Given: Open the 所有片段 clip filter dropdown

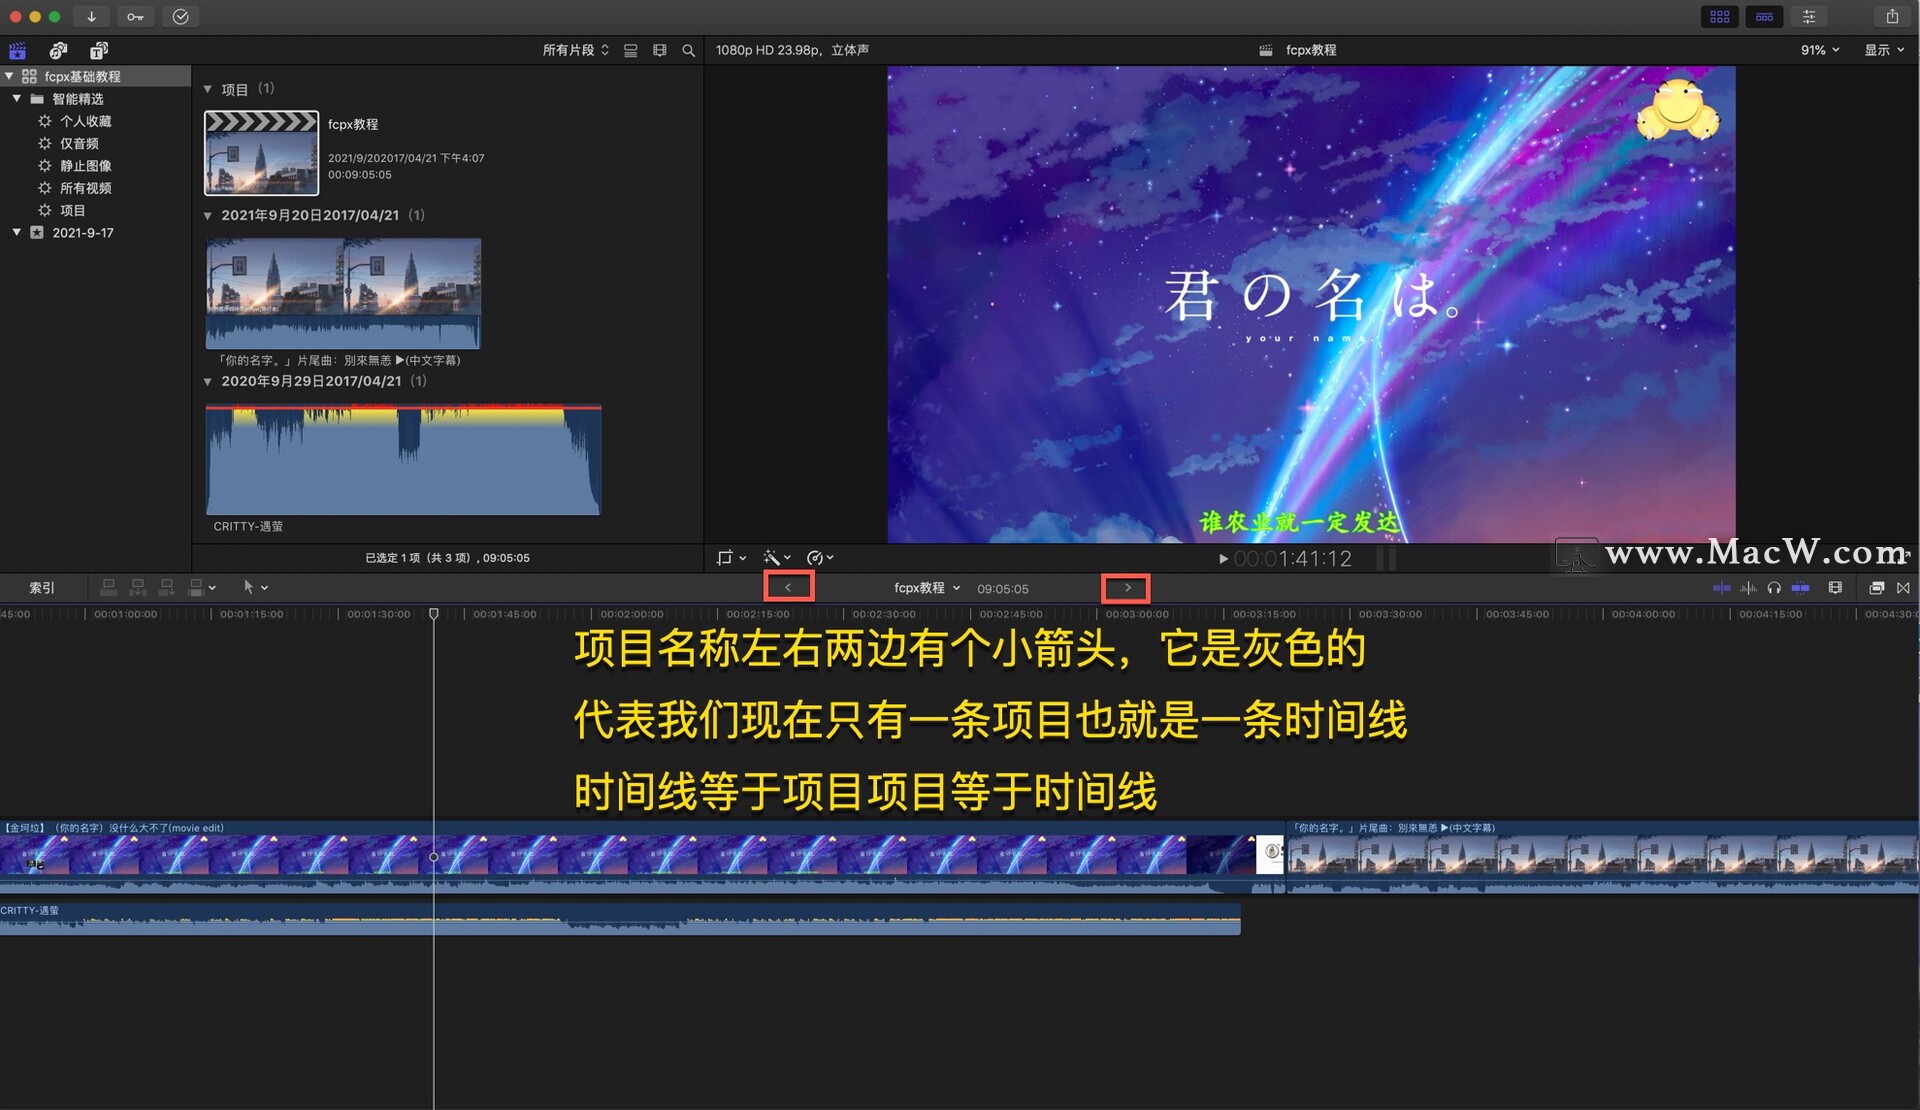Looking at the screenshot, I should [575, 50].
